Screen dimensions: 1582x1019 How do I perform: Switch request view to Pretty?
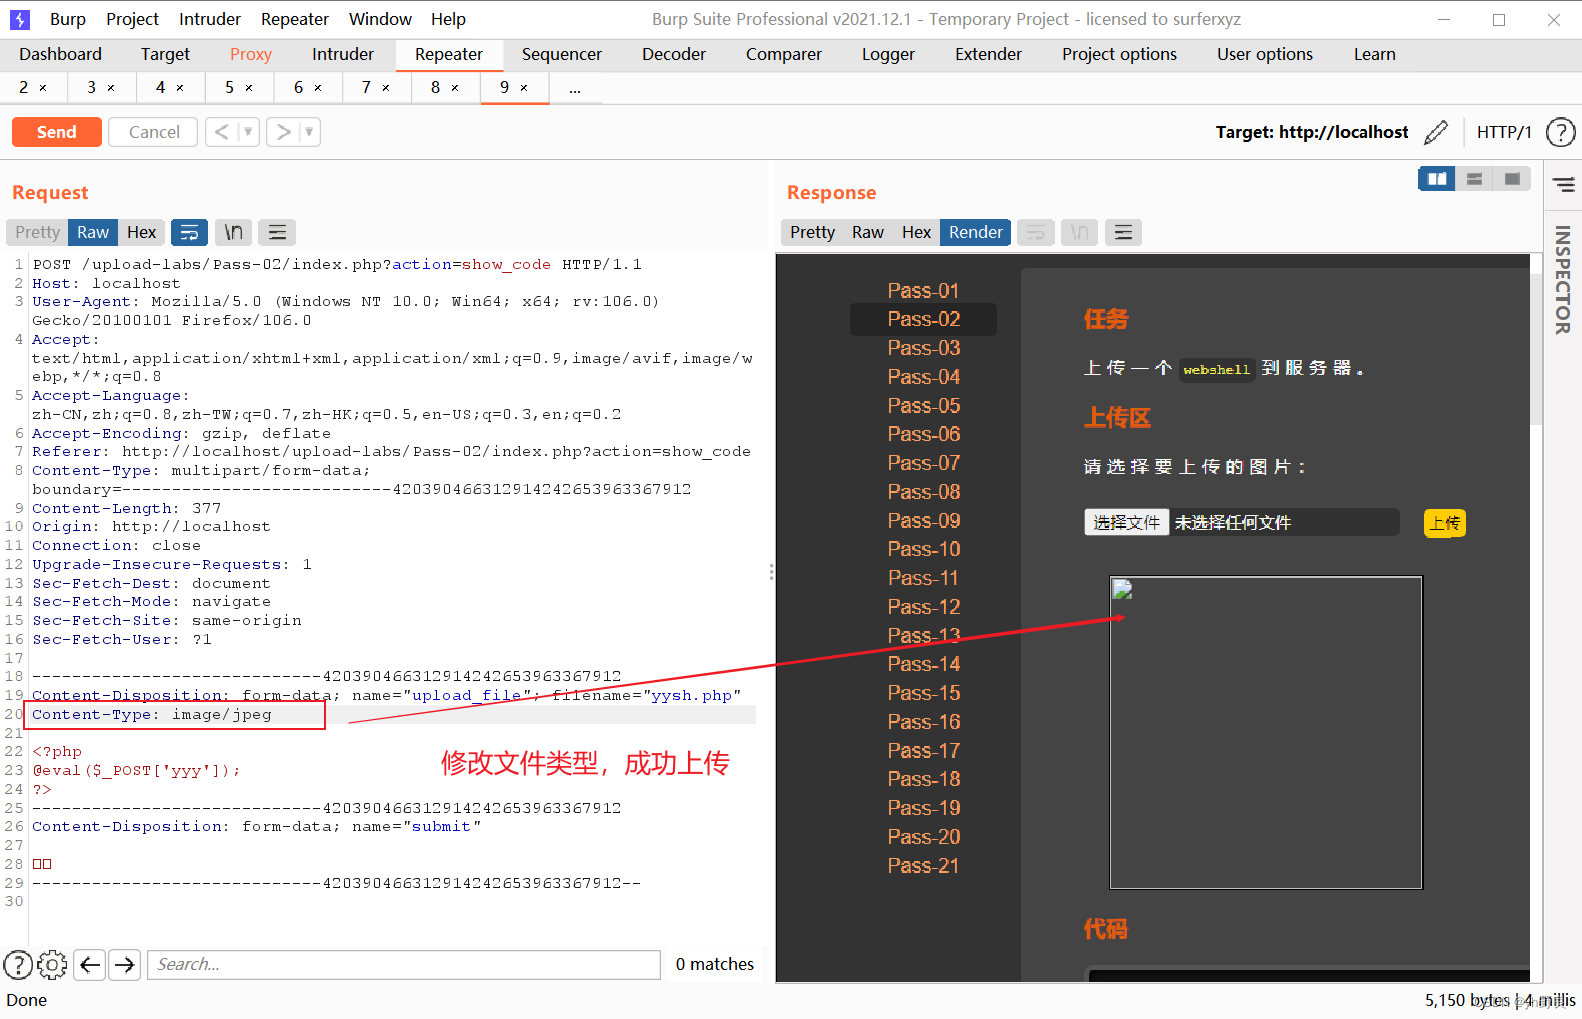(37, 232)
